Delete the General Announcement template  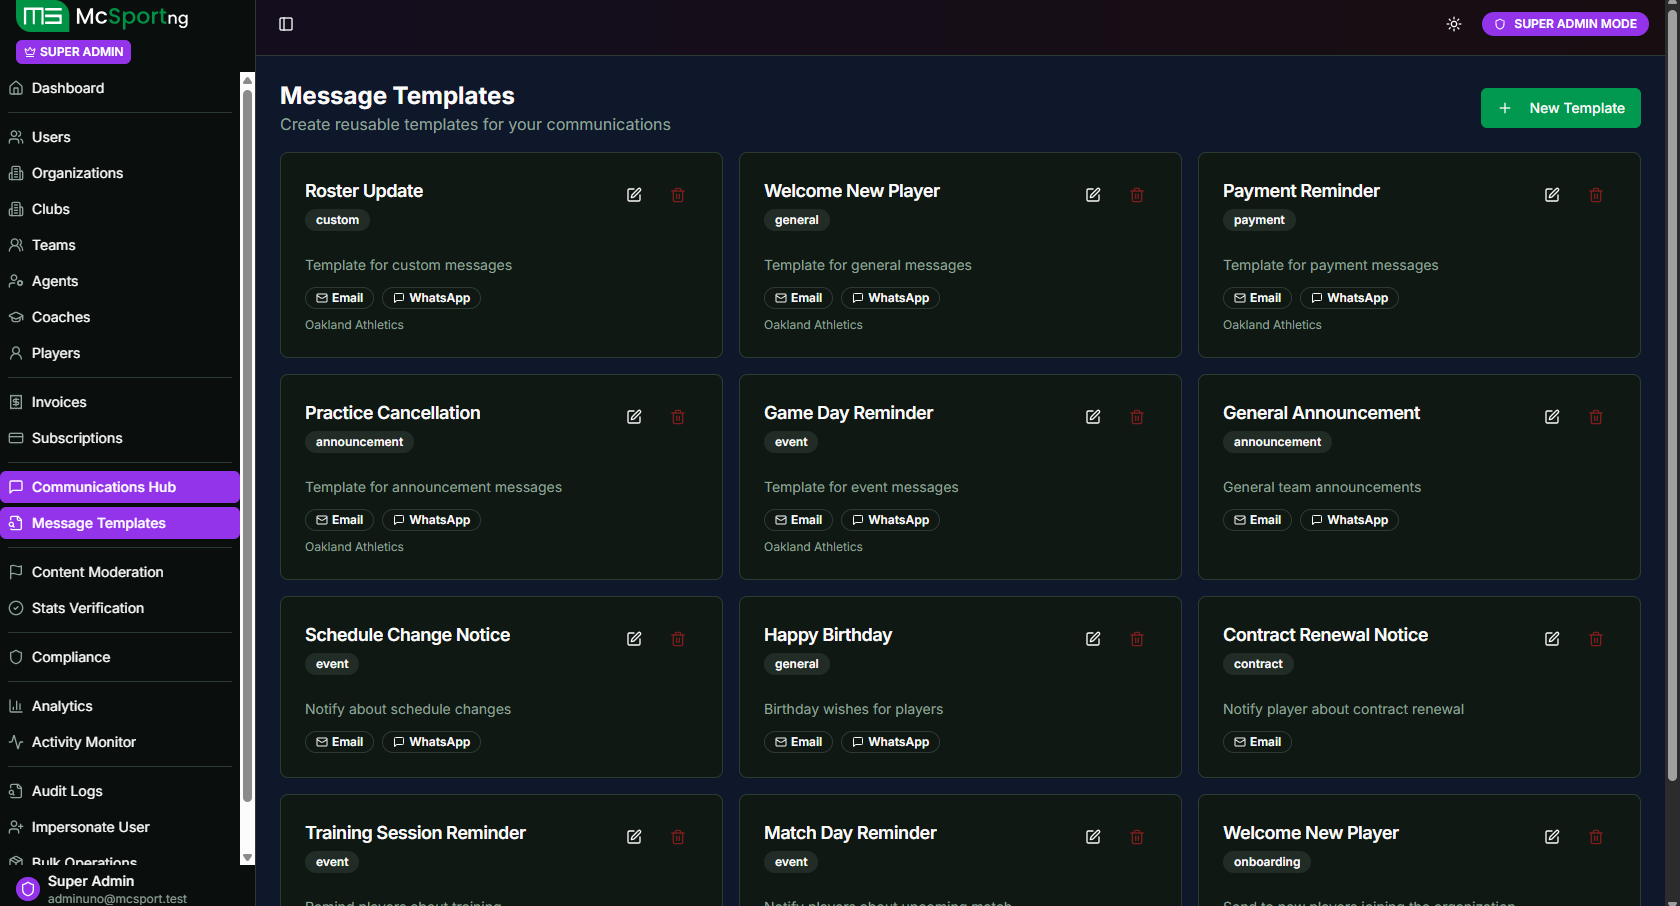[x=1596, y=416]
